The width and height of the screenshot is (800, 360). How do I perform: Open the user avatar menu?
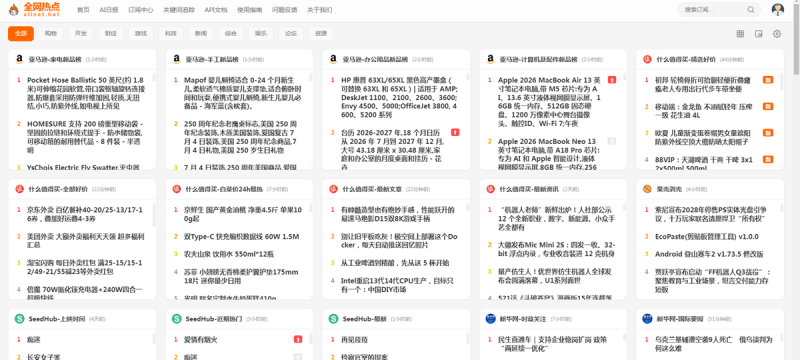click(x=778, y=10)
